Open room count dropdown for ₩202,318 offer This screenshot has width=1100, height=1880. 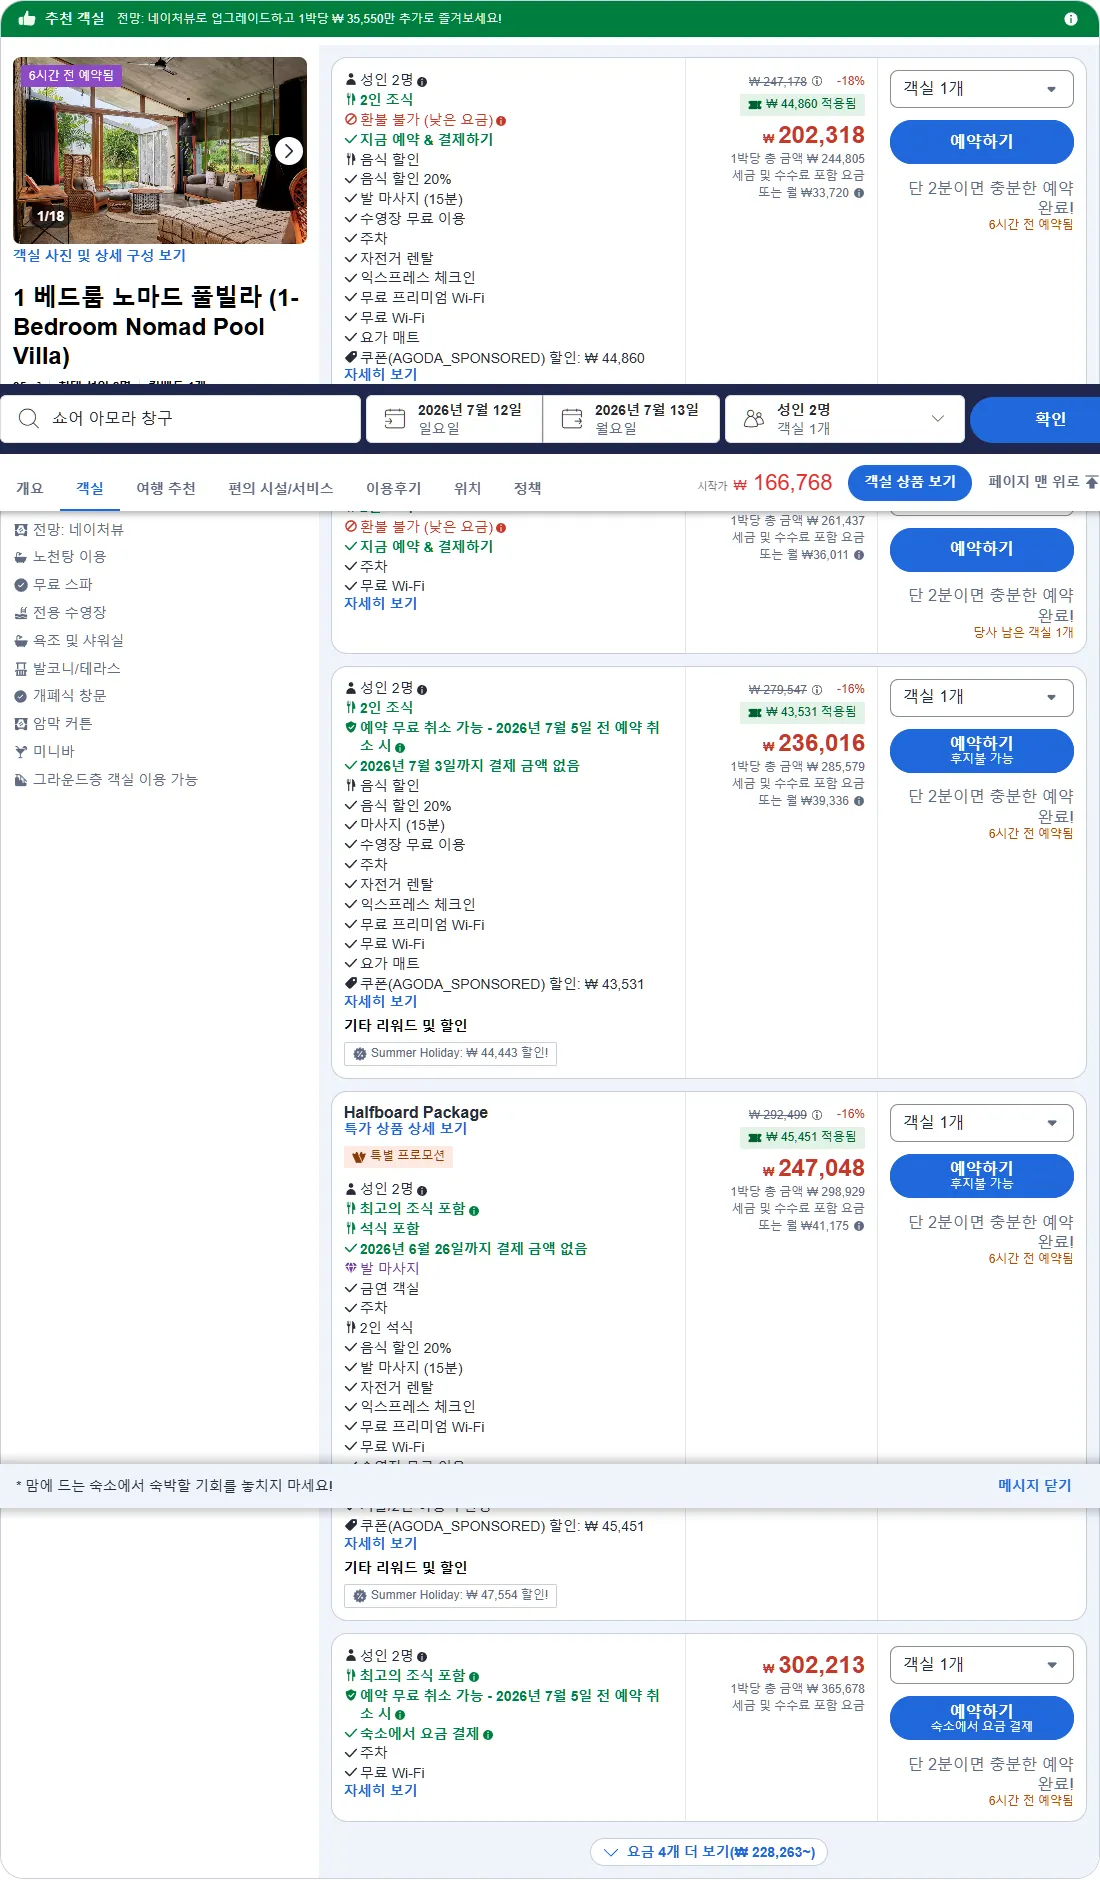[x=982, y=89]
